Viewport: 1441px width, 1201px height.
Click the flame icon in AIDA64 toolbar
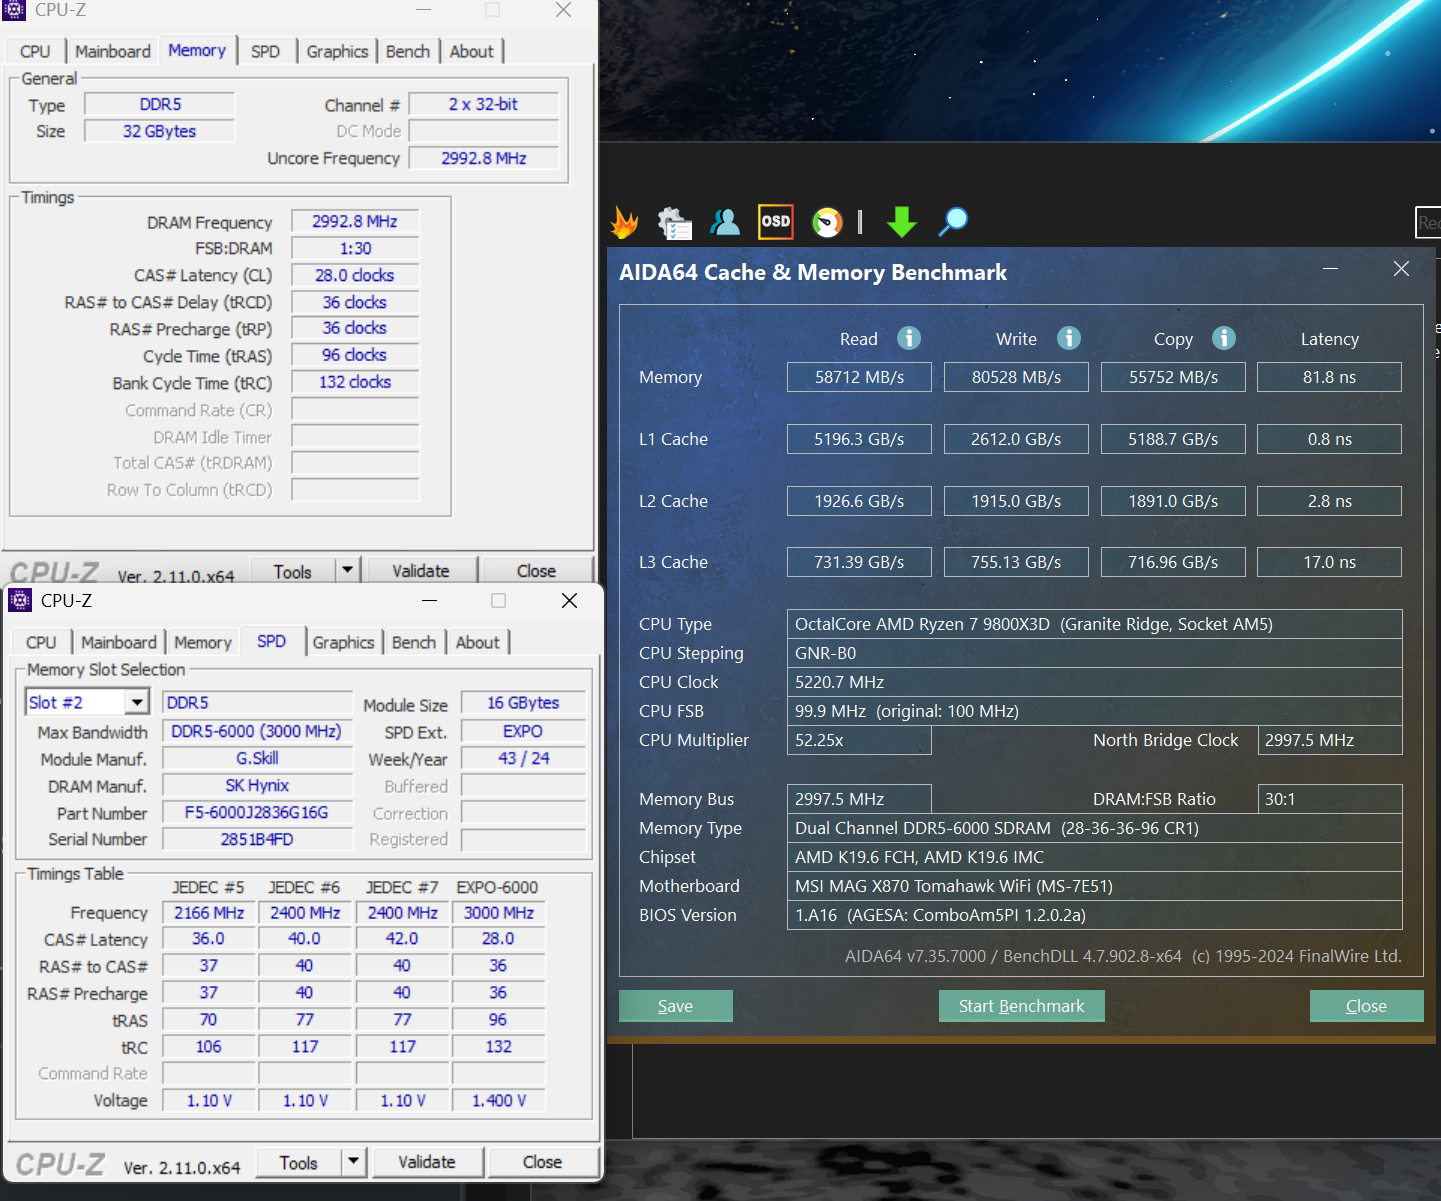coord(625,222)
